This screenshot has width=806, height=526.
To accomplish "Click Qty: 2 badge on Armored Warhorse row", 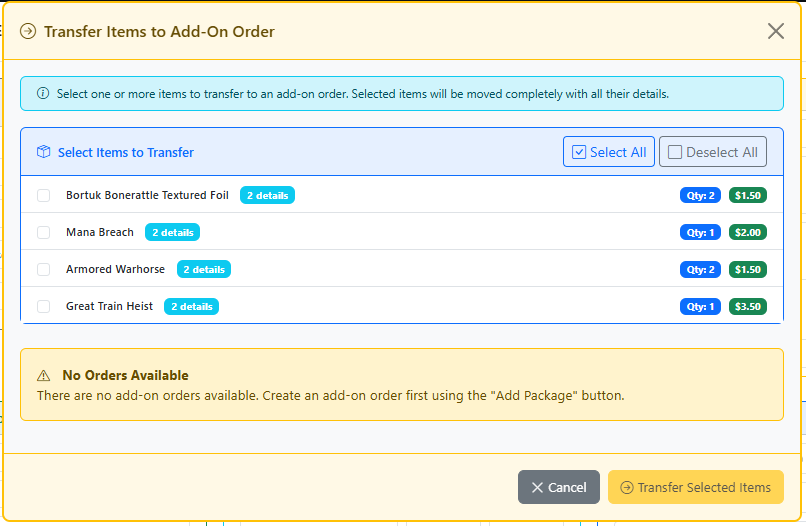I will click(700, 269).
